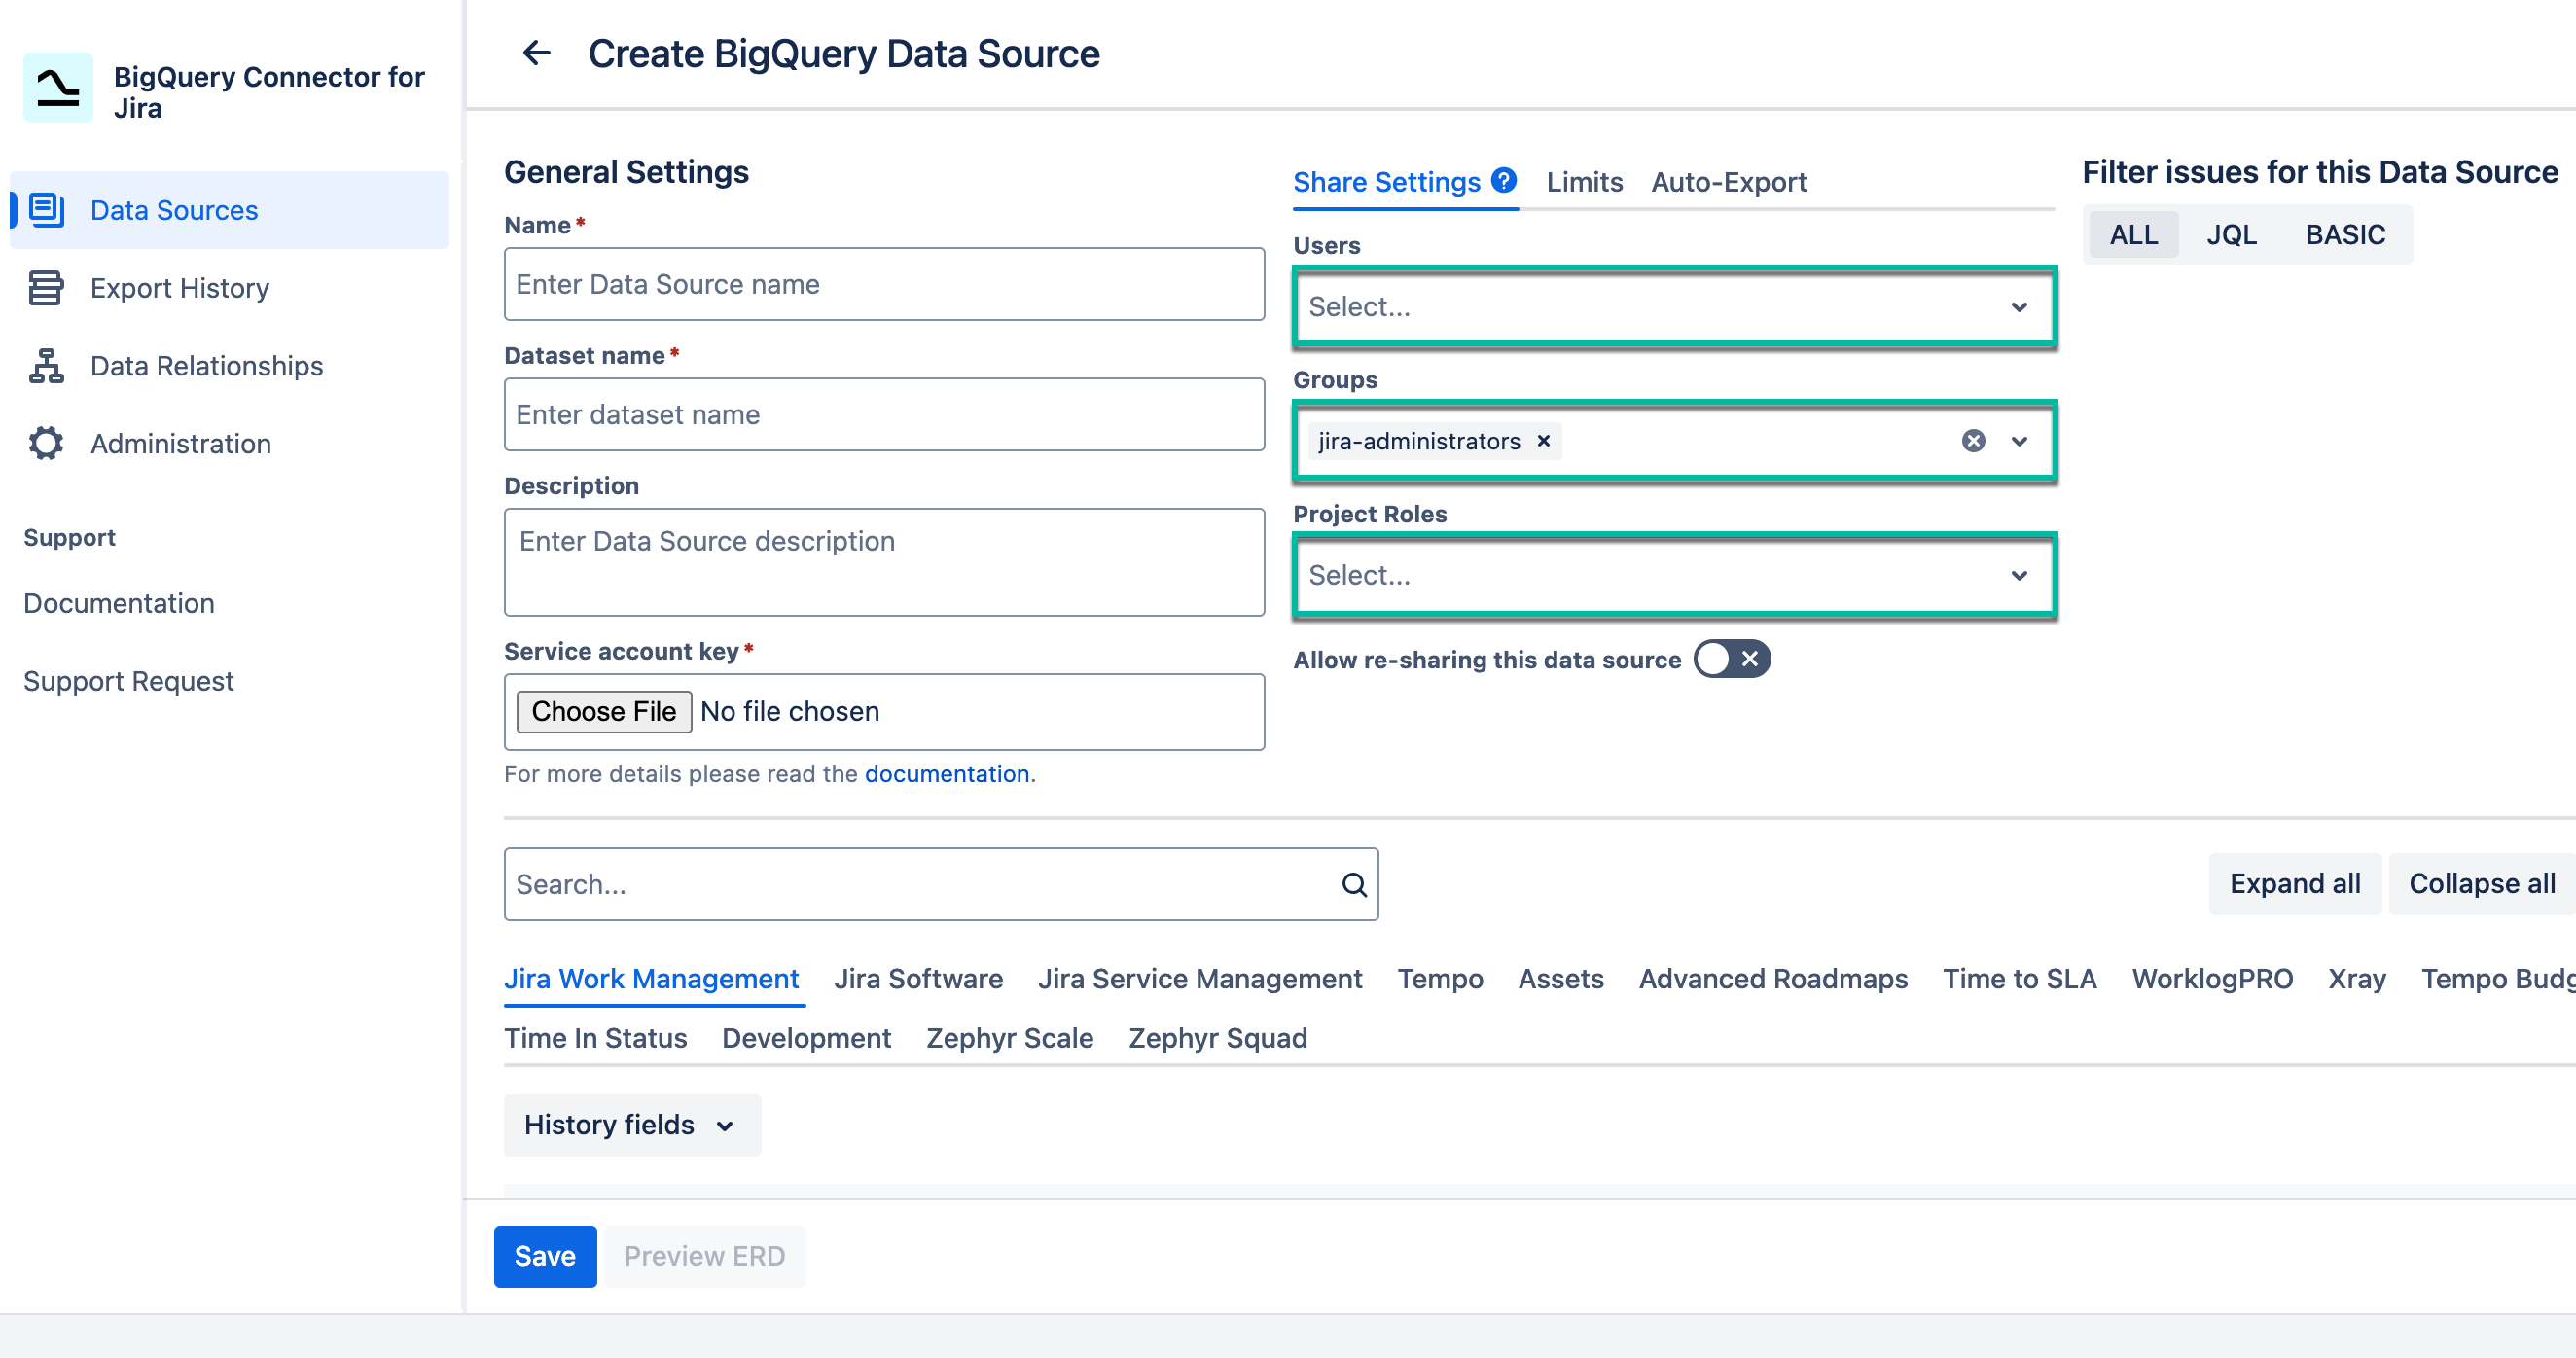Switch to the Auto-Export tab
Viewport: 2576px width, 1358px height.
1728,182
